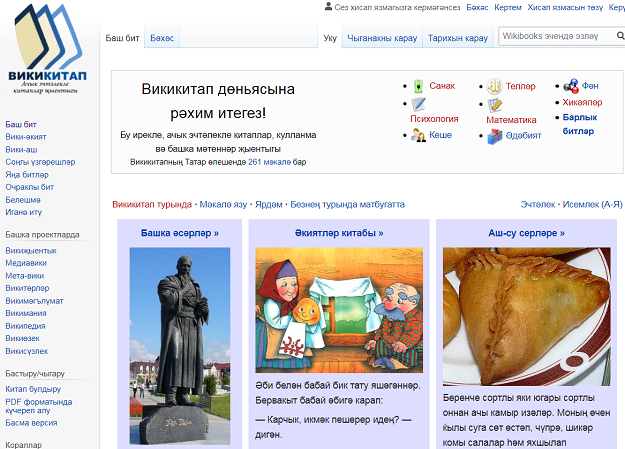Click the 261 мәкалә link
625x449 pixels.
click(x=269, y=162)
